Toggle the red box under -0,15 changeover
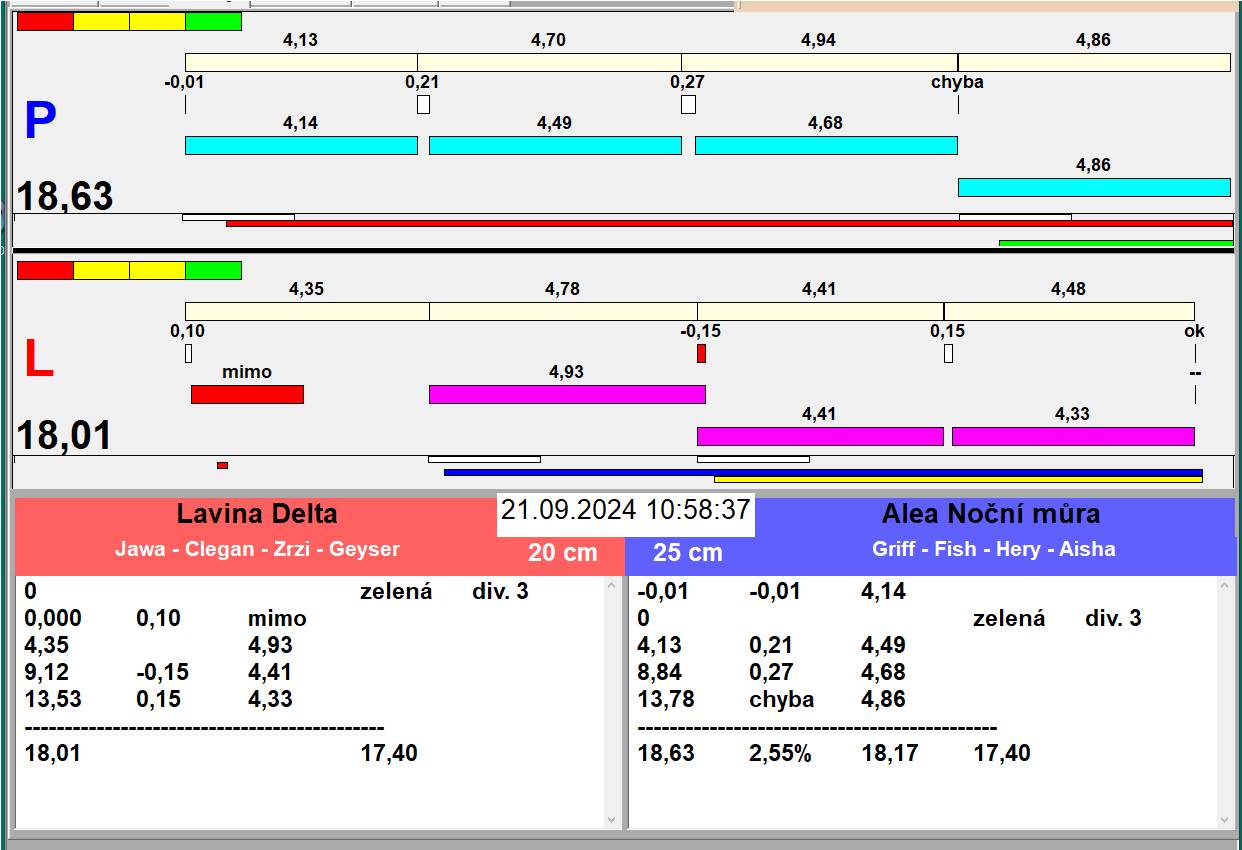Image resolution: width=1242 pixels, height=850 pixels. pos(701,354)
